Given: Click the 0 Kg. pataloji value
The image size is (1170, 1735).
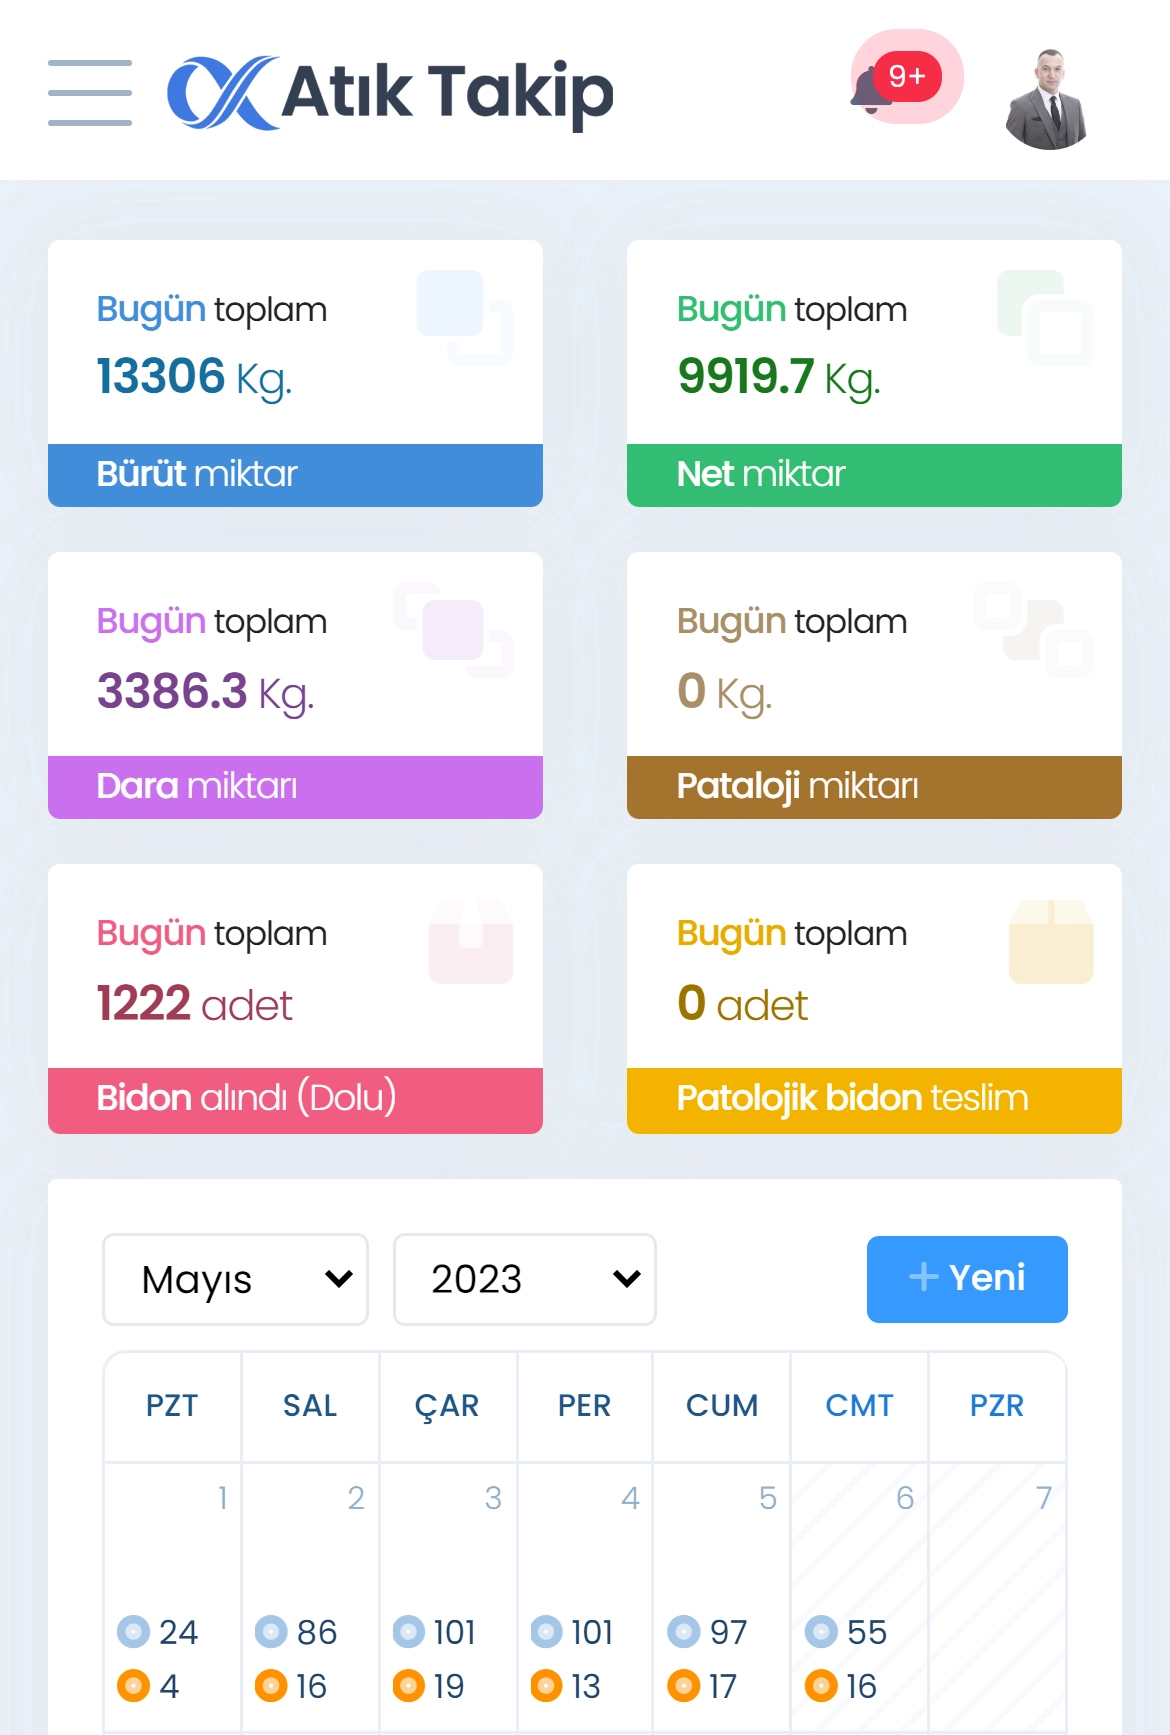Looking at the screenshot, I should 724,691.
